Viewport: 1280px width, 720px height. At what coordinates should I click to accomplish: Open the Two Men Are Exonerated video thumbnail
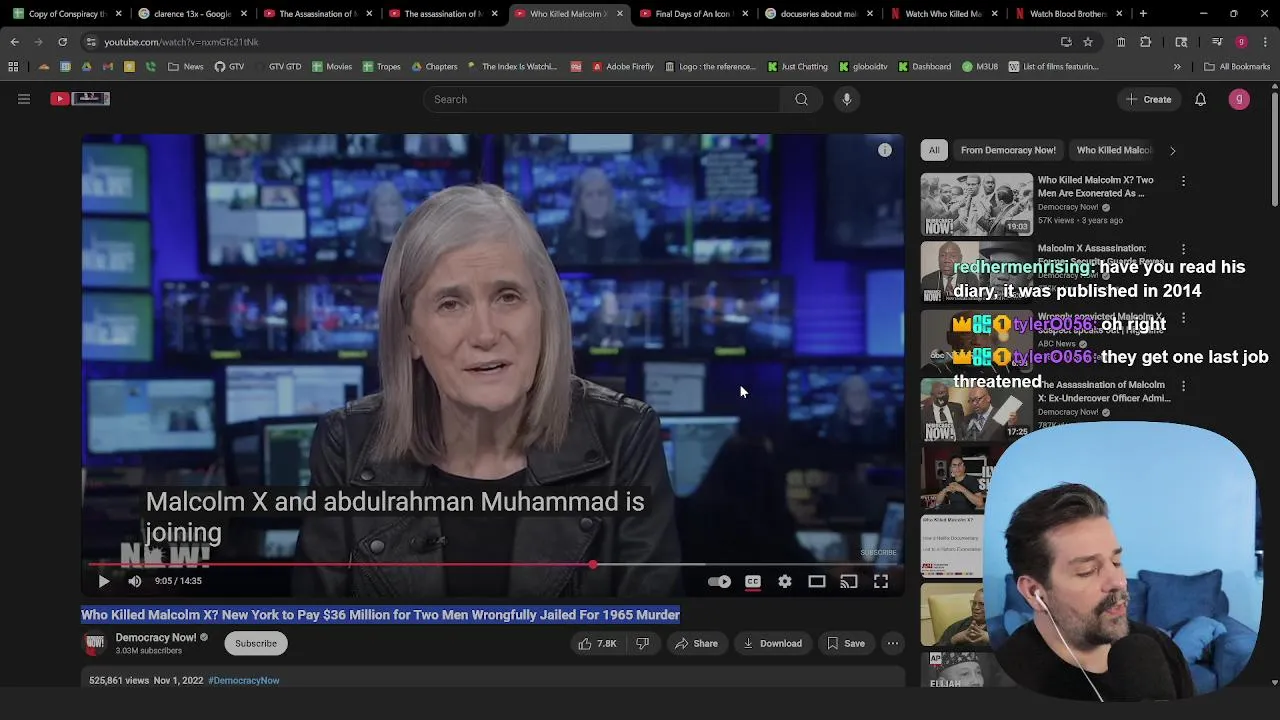[977, 204]
